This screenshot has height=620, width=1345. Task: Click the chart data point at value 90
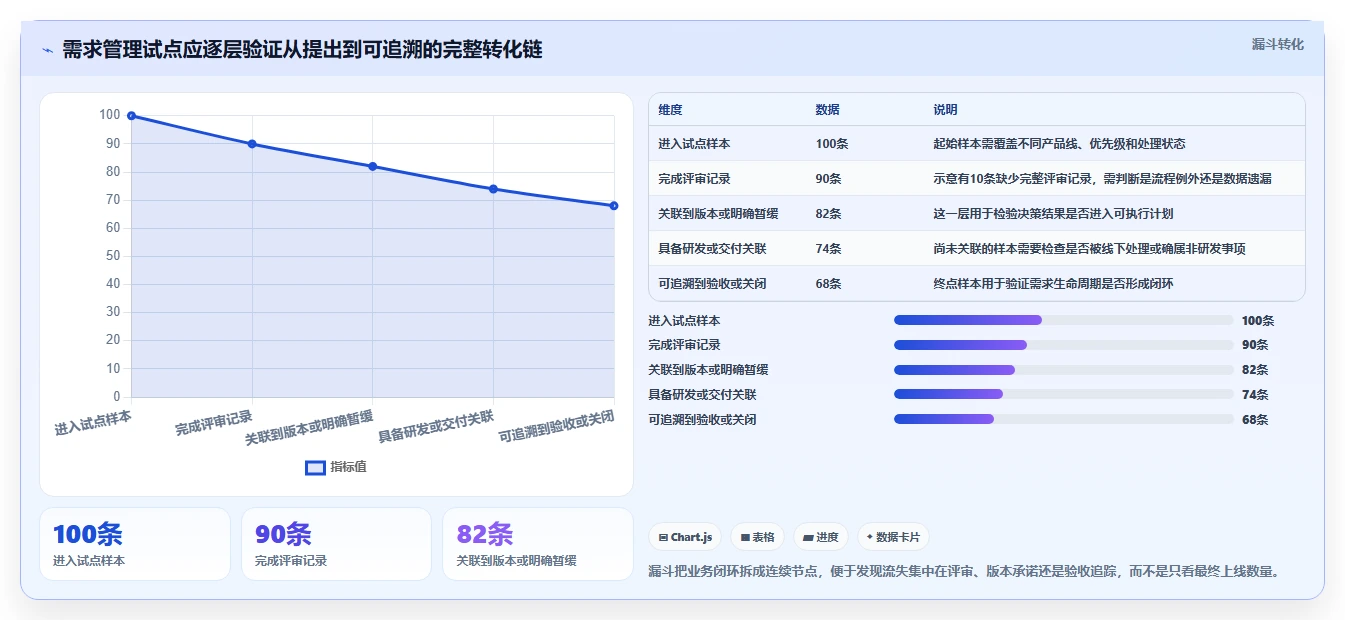click(x=252, y=144)
